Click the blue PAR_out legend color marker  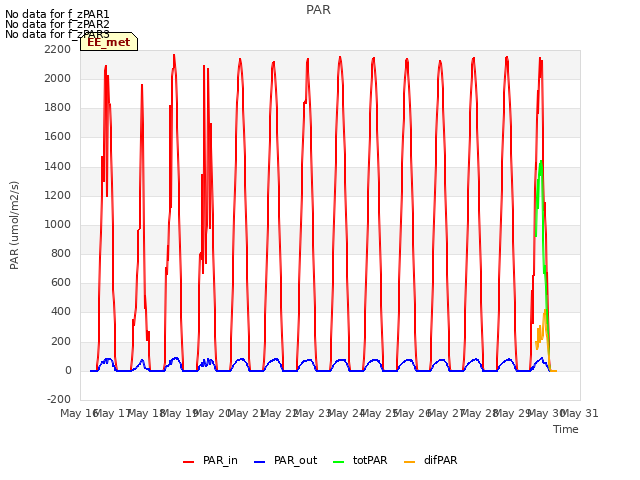coord(260,462)
